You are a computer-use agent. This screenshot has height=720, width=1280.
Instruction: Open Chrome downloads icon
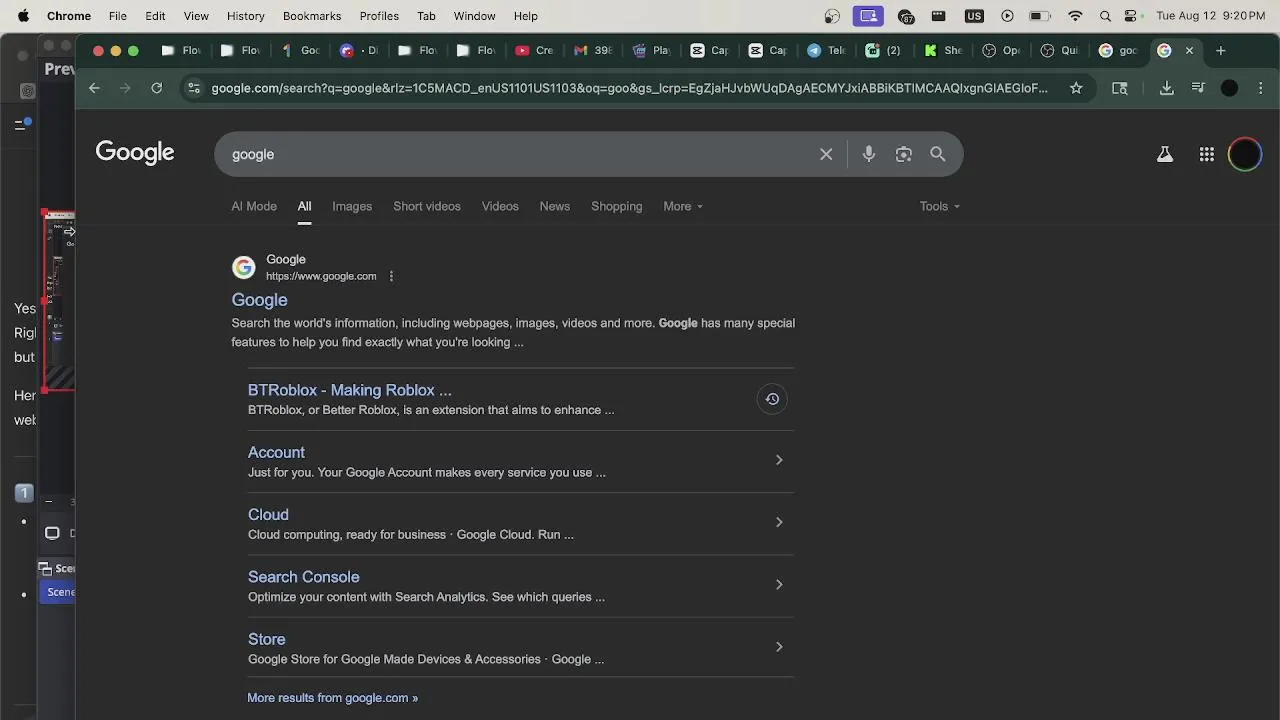pyautogui.click(x=1166, y=88)
